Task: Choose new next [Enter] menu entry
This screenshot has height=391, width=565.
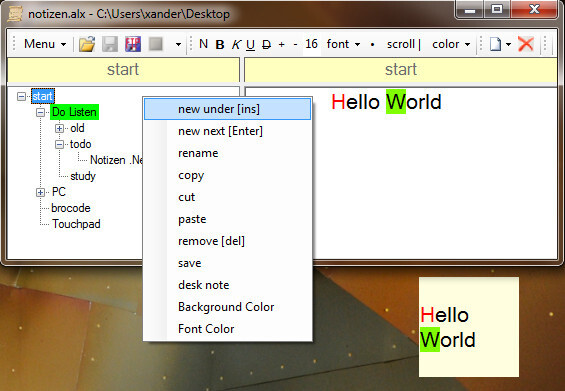Action: point(227,131)
